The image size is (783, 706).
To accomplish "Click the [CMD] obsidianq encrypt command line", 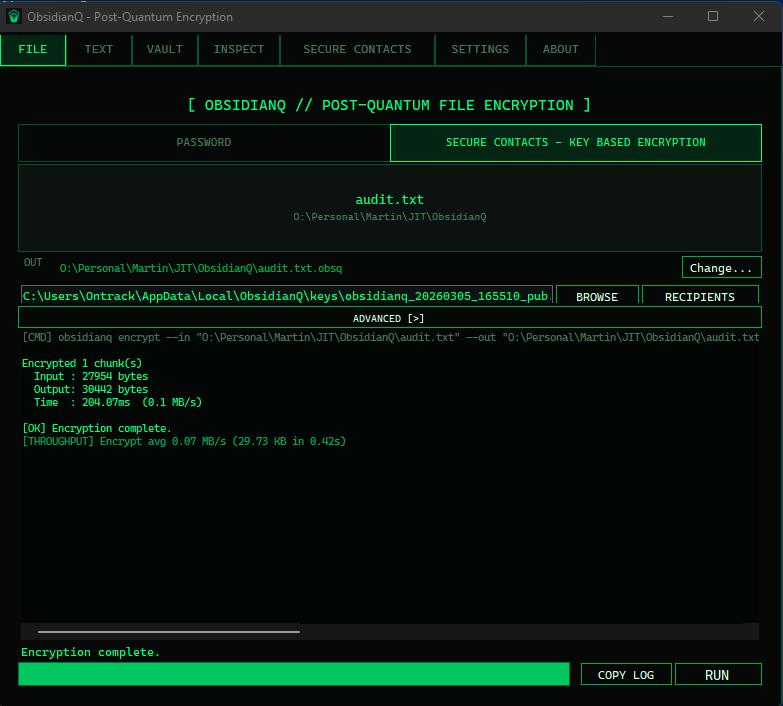I will (391, 338).
